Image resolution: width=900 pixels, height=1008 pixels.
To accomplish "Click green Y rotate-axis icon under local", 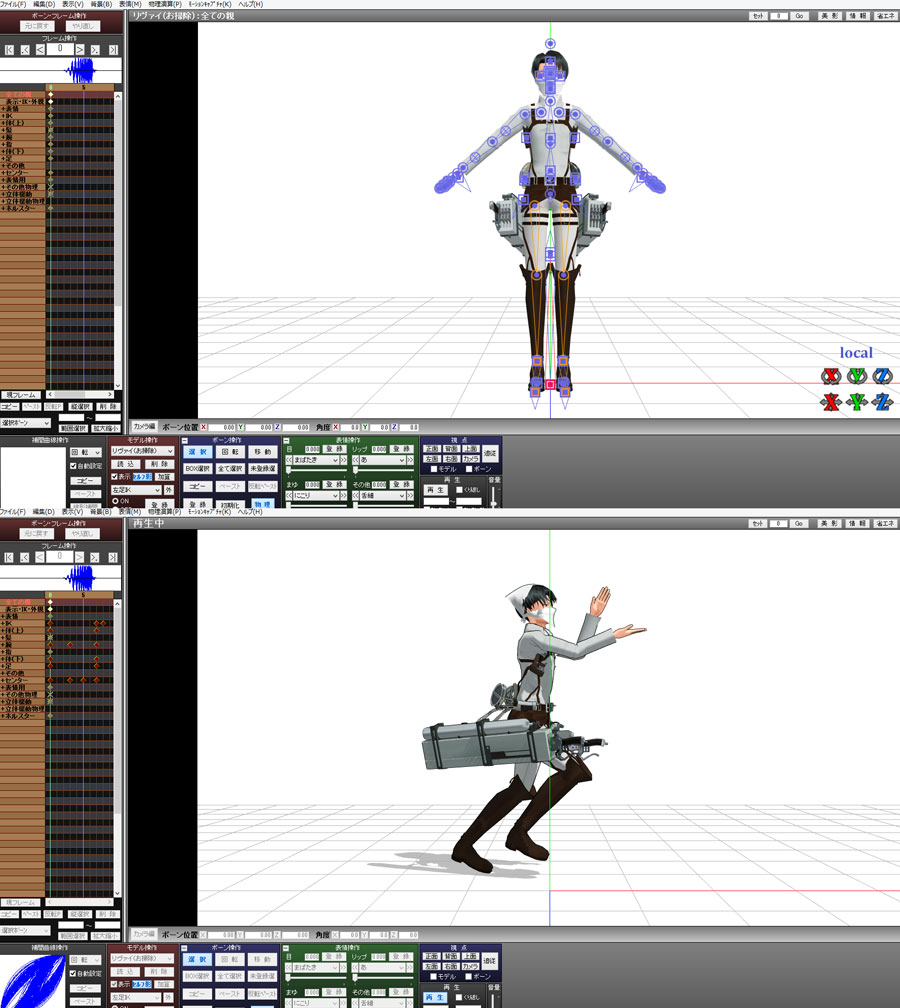I will pyautogui.click(x=856, y=375).
